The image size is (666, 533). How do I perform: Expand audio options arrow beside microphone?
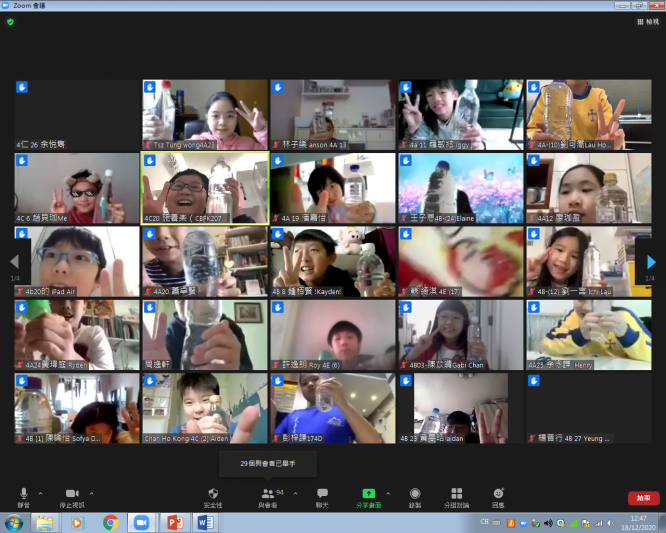[x=41, y=493]
